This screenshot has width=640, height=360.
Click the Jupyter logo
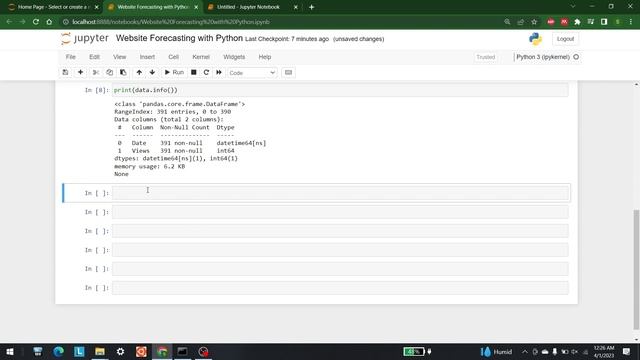pos(85,38)
